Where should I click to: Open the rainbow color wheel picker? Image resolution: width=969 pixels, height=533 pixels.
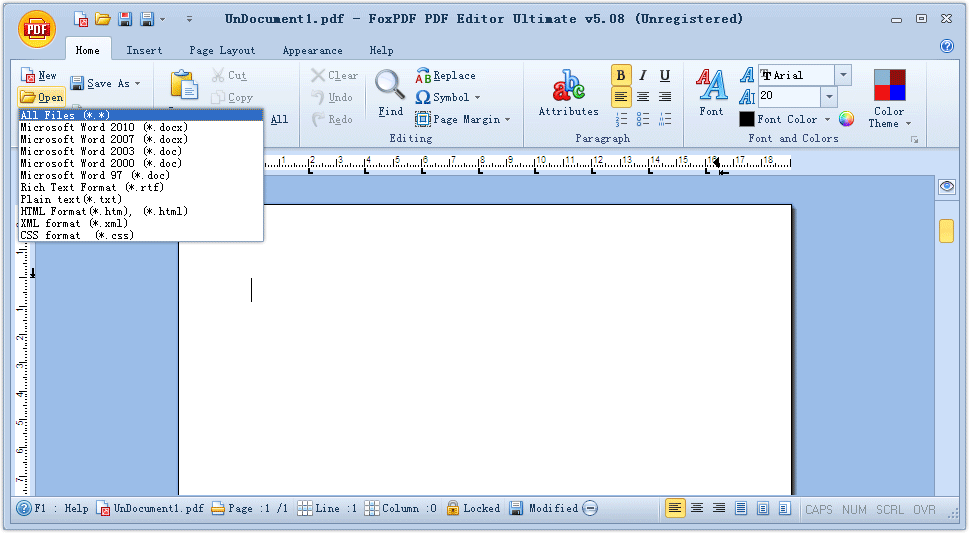pos(847,119)
